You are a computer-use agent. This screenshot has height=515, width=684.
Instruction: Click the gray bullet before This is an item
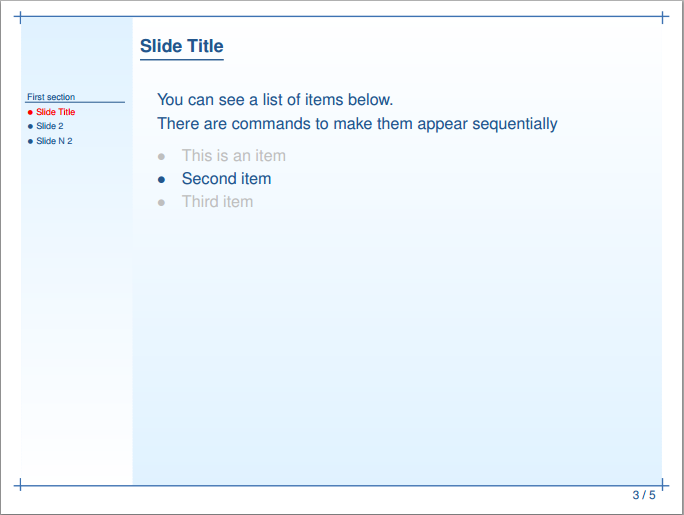(x=162, y=156)
